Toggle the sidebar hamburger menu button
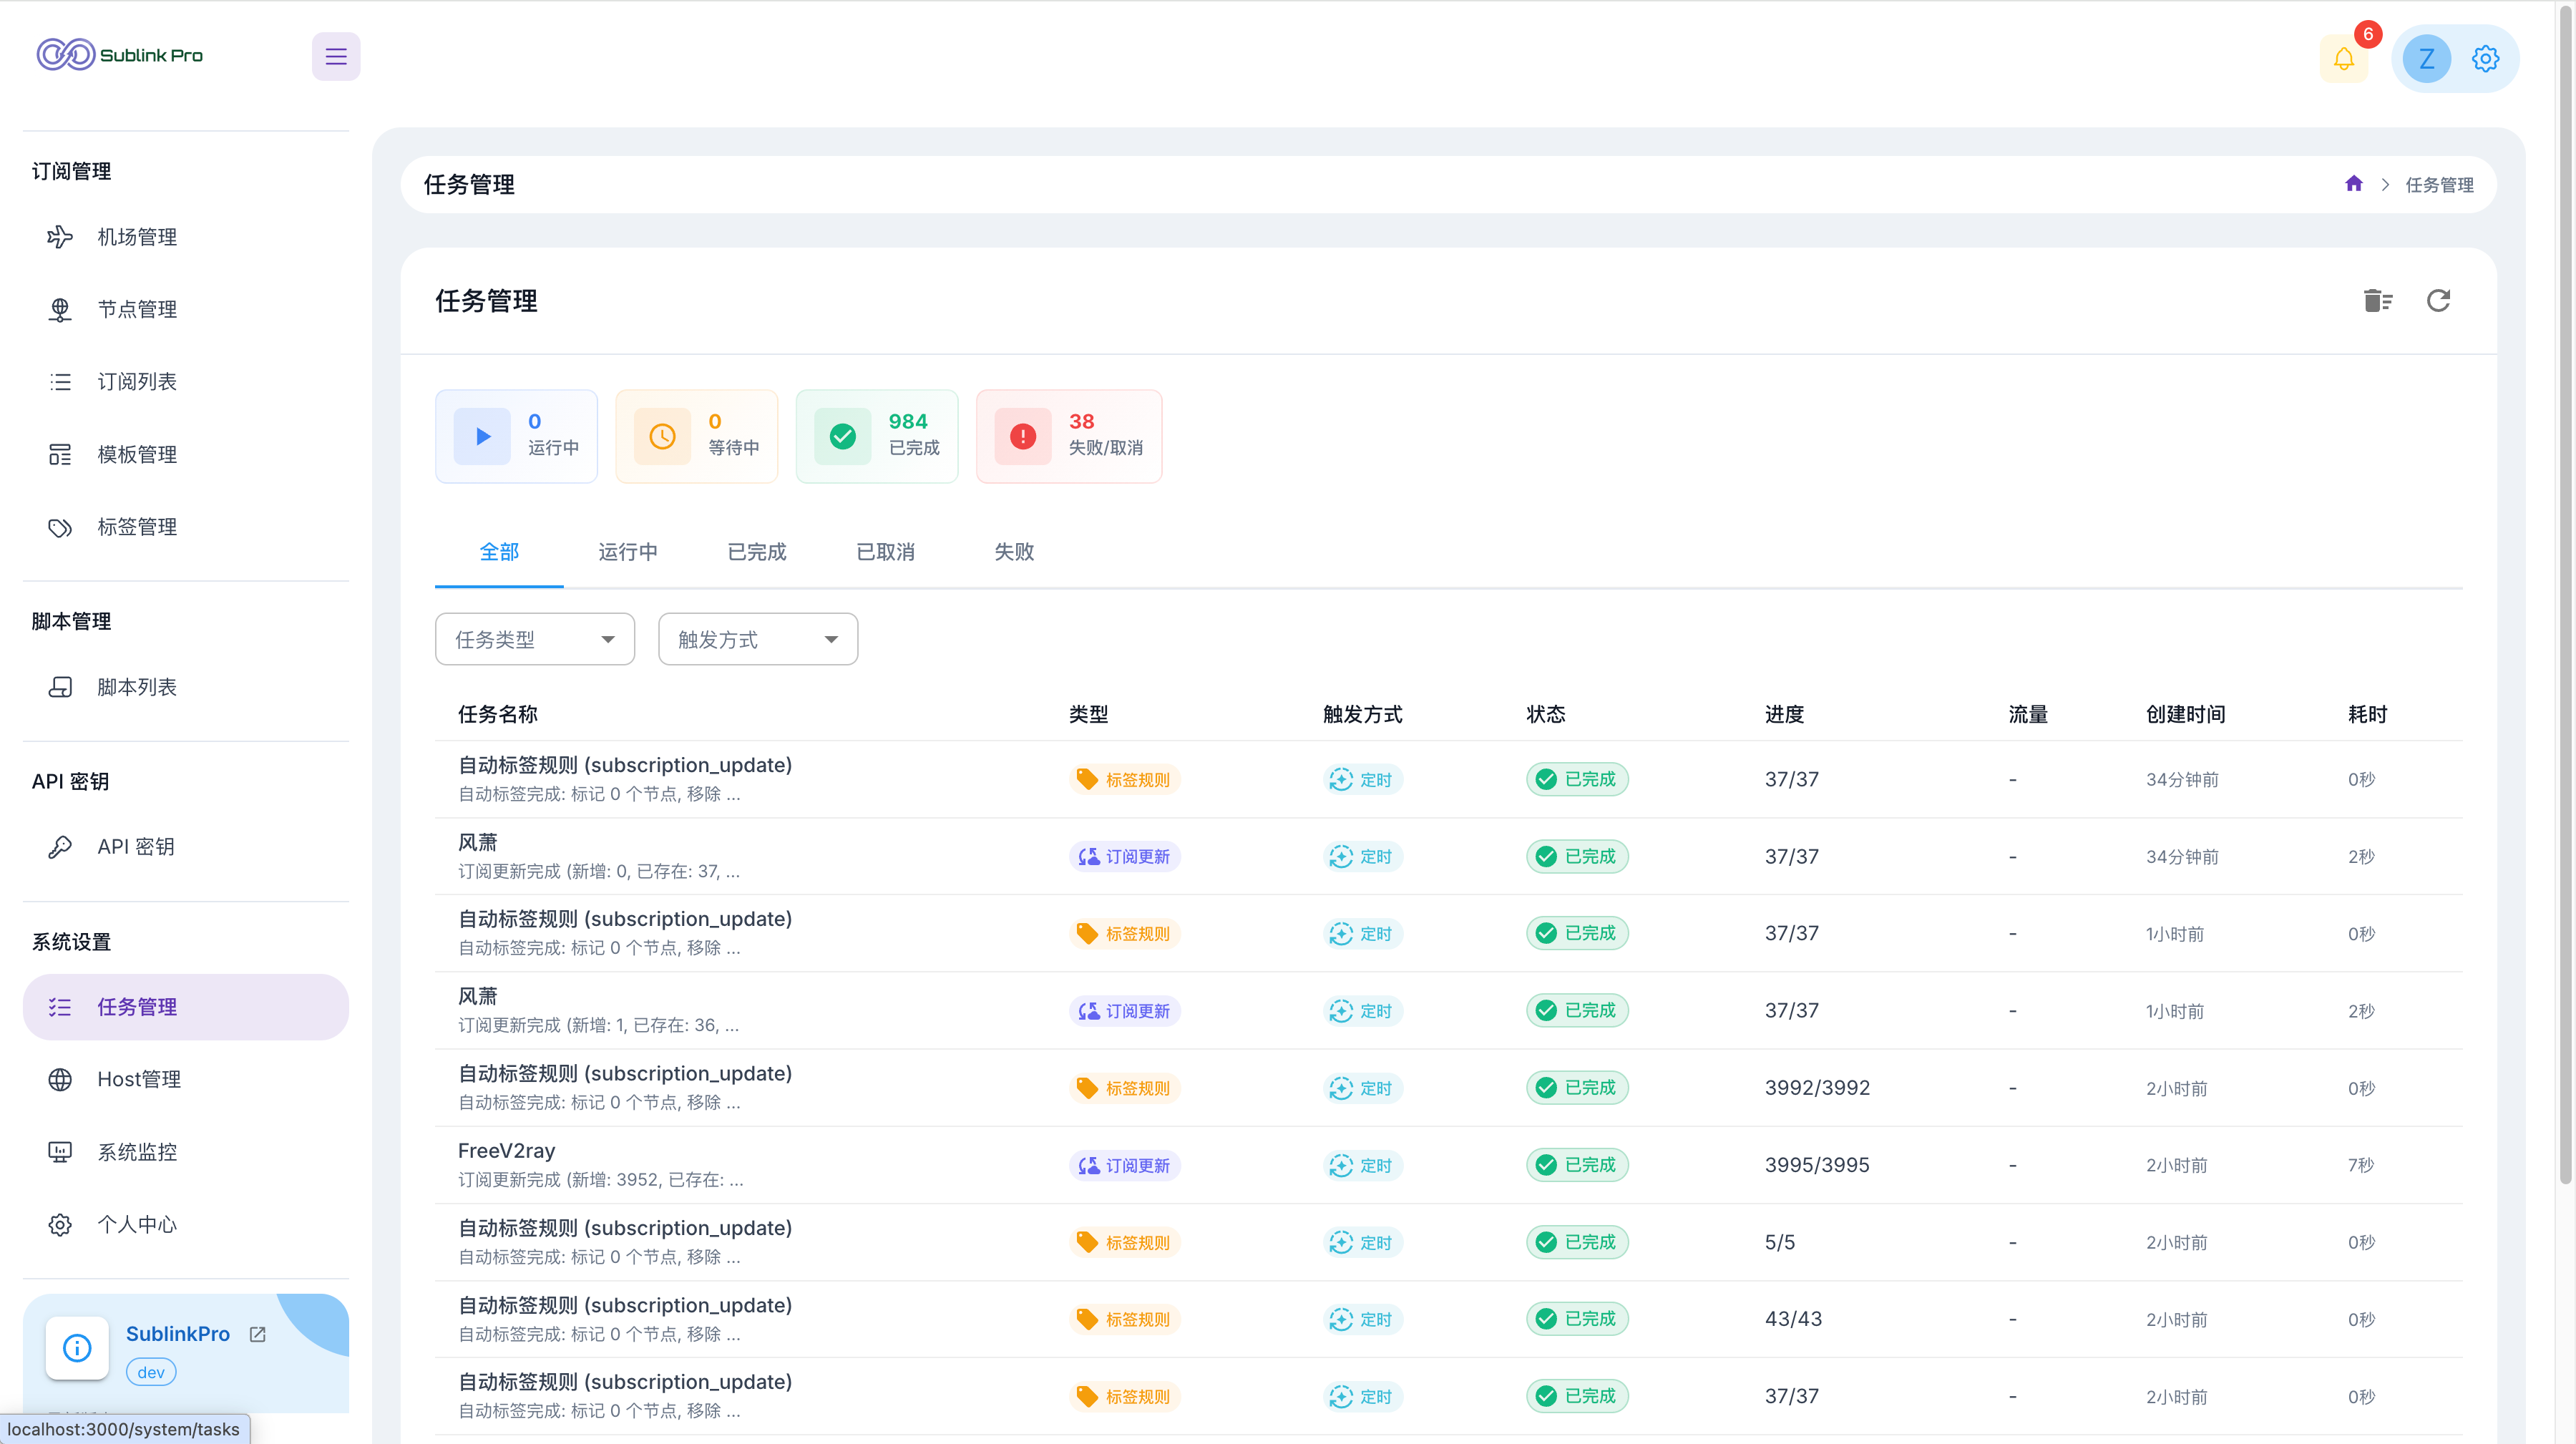Image resolution: width=2576 pixels, height=1444 pixels. pyautogui.click(x=336, y=57)
